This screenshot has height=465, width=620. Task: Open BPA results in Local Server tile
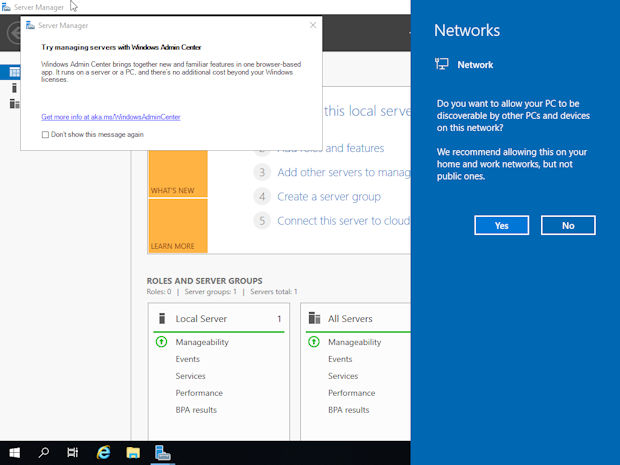(196, 410)
